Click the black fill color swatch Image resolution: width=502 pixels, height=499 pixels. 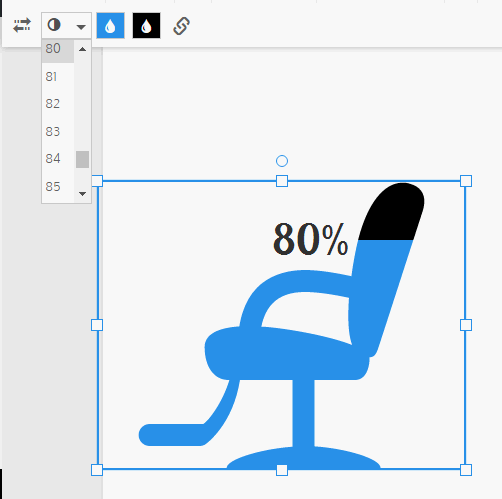click(x=146, y=26)
